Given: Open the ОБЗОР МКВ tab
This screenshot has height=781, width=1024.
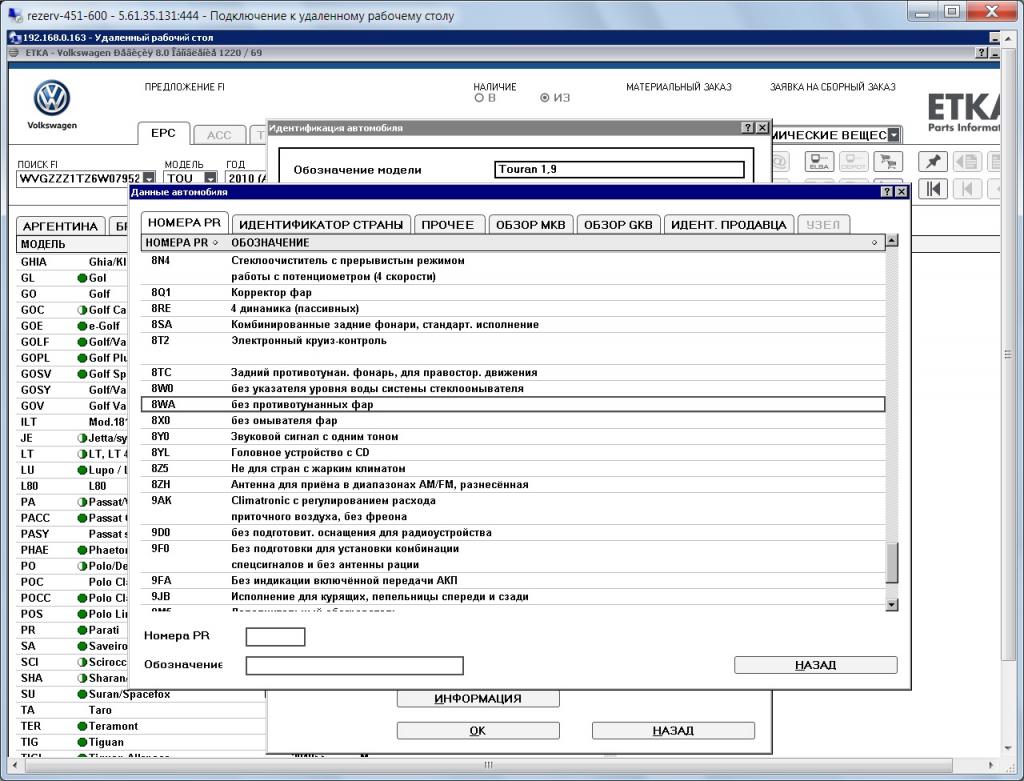Looking at the screenshot, I should [x=530, y=225].
